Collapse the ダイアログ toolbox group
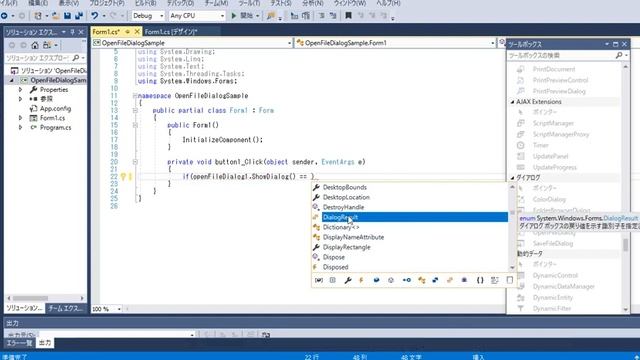The height and width of the screenshot is (360, 640). click(x=513, y=178)
